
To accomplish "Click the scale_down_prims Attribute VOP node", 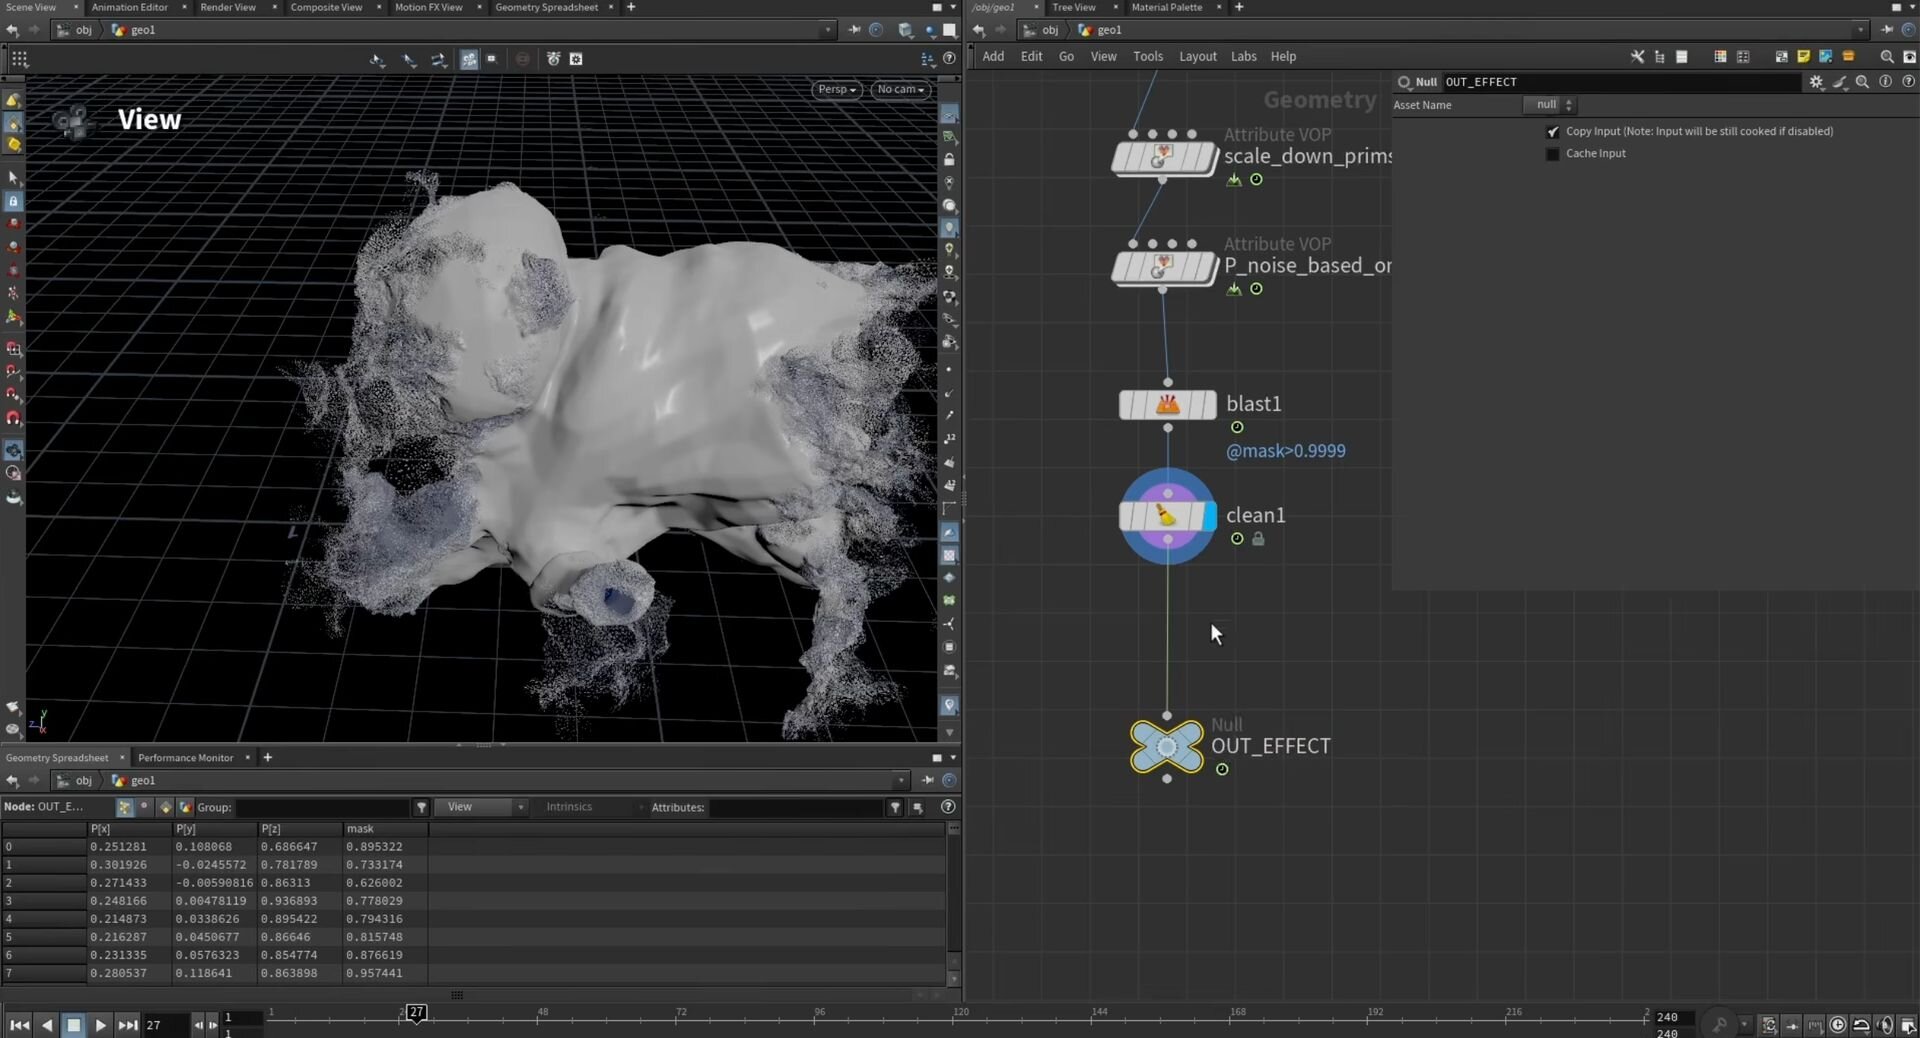I will coord(1164,157).
